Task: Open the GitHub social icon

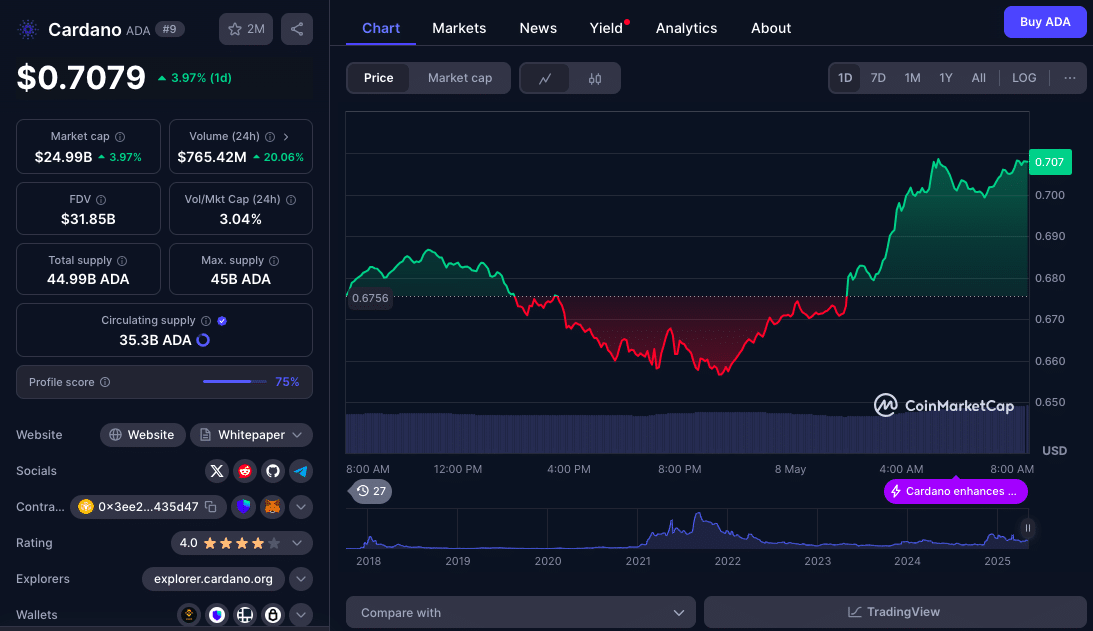Action: pos(273,471)
